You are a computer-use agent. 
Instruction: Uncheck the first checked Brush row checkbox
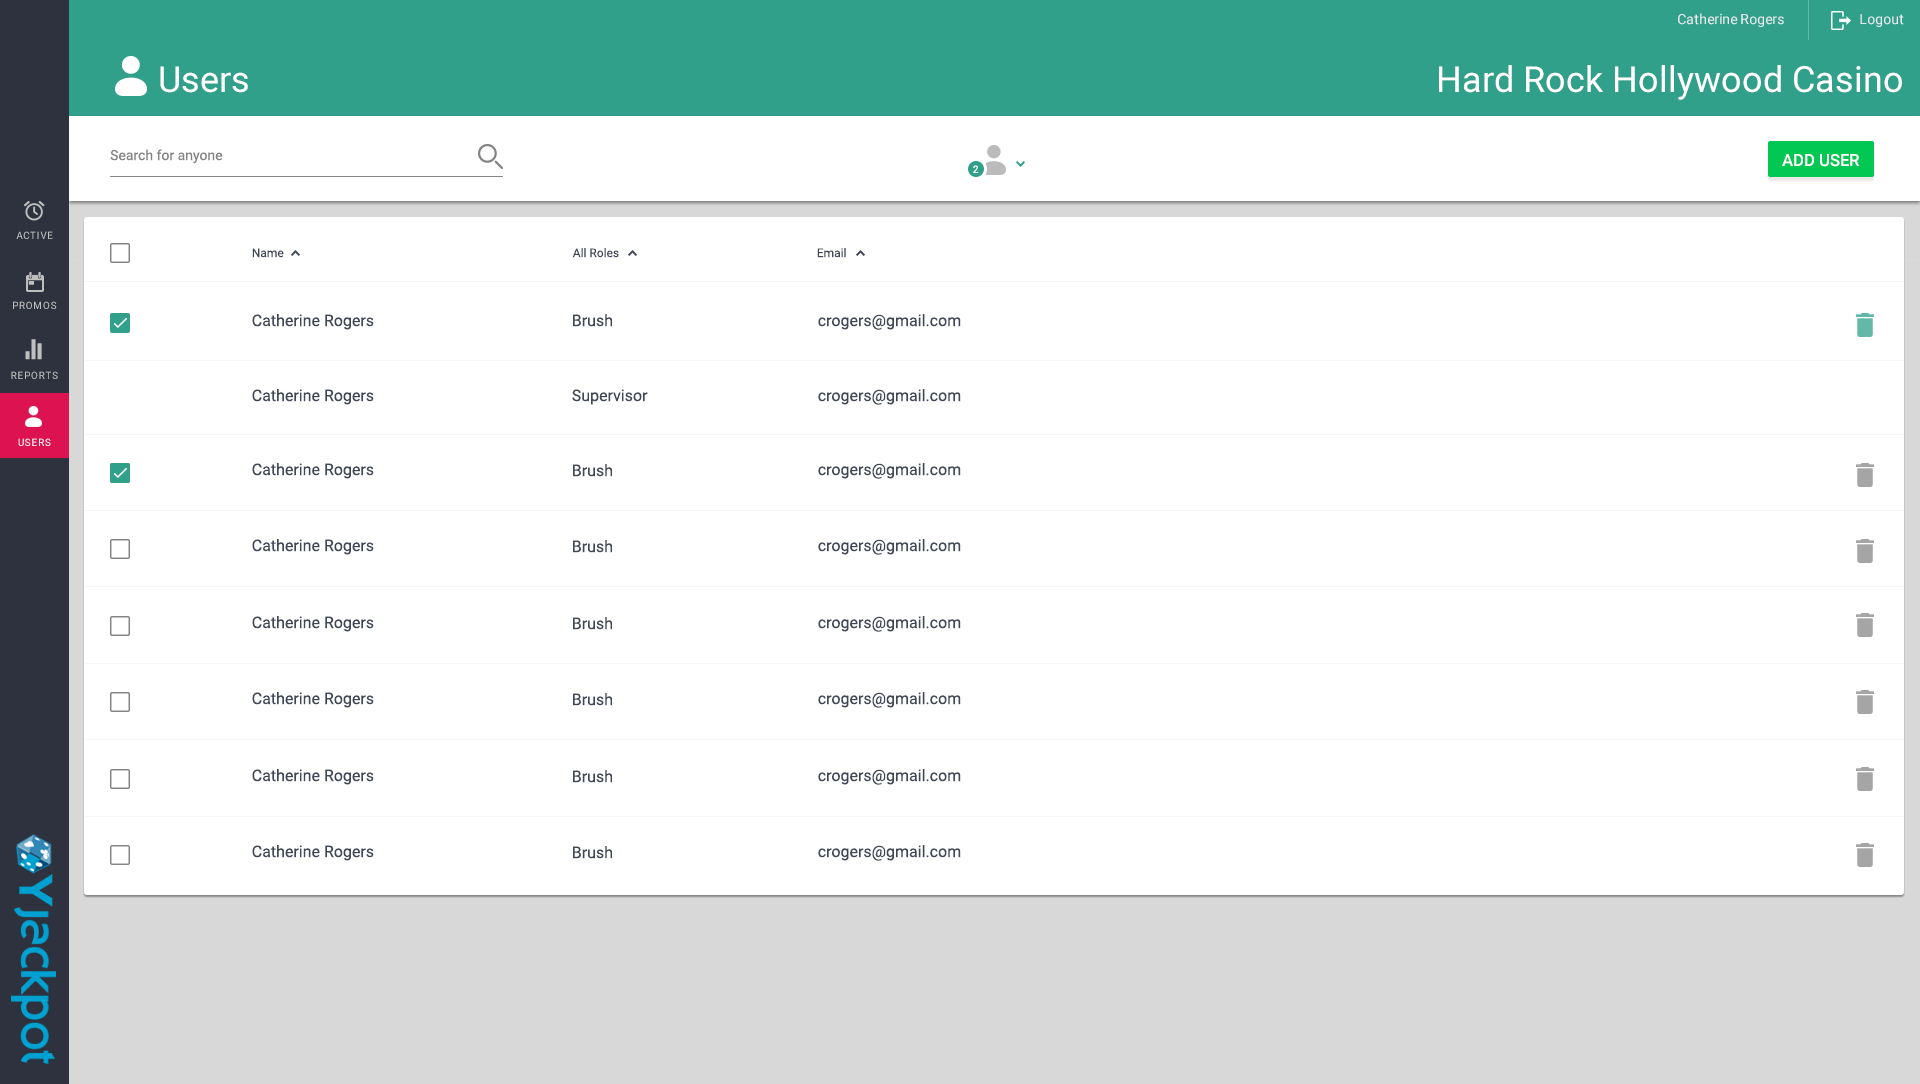120,323
